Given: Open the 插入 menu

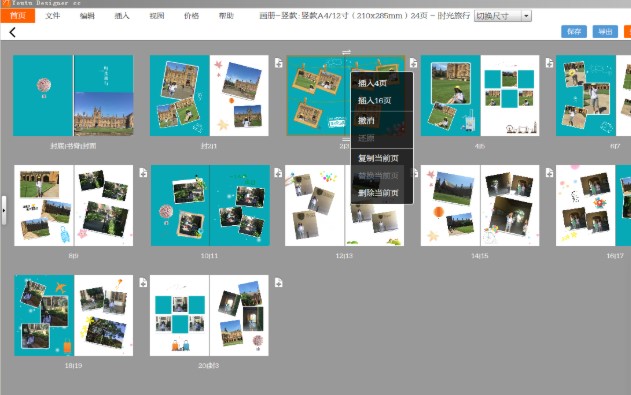Looking at the screenshot, I should pos(122,16).
